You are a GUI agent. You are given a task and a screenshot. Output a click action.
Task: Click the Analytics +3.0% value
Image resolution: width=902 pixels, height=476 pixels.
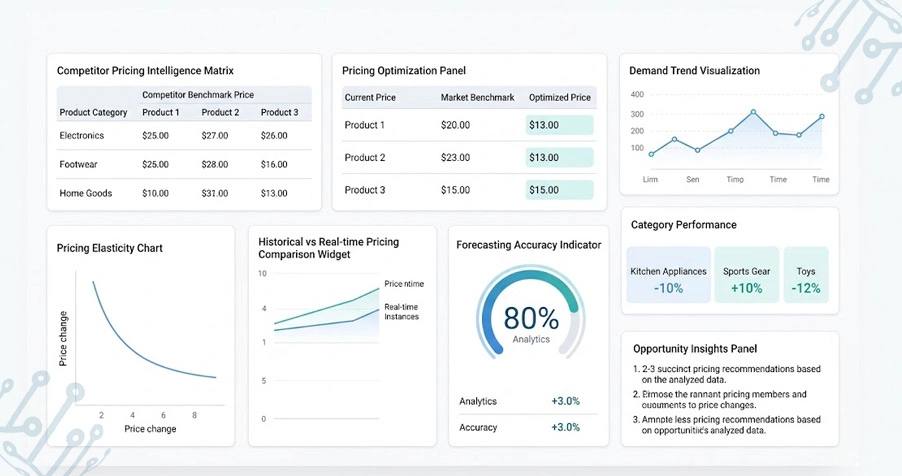pos(565,401)
